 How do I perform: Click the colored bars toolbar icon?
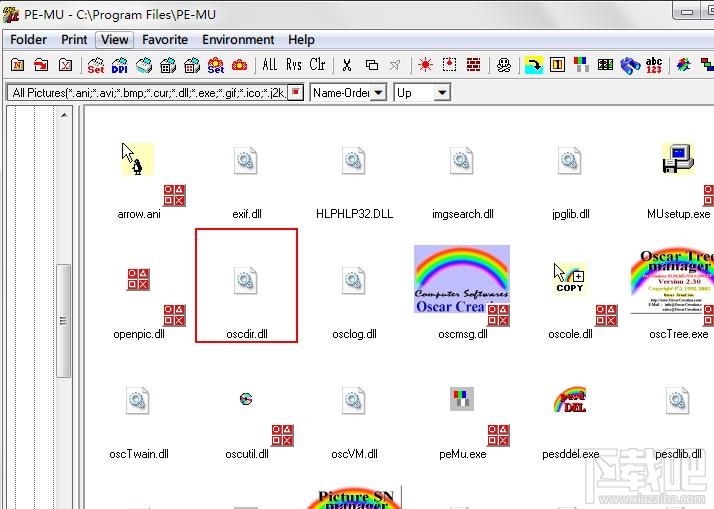pyautogui.click(x=581, y=65)
